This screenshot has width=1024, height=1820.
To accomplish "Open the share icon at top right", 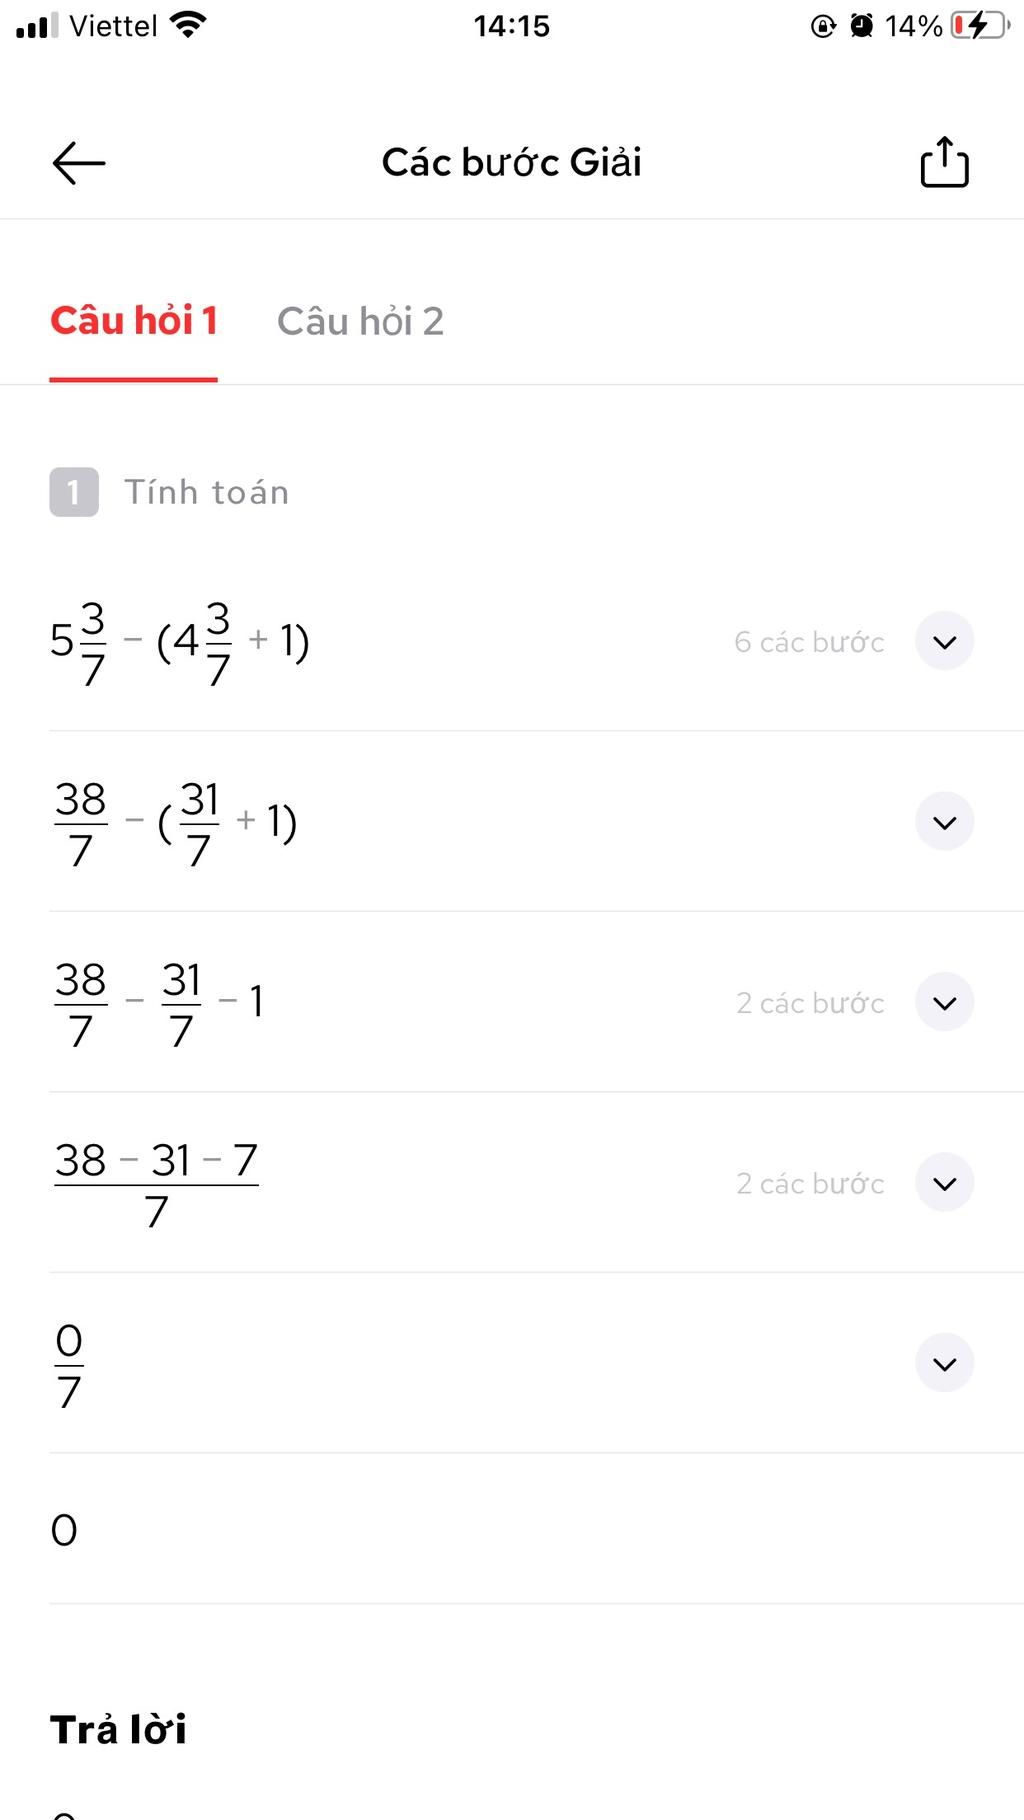I will [944, 162].
